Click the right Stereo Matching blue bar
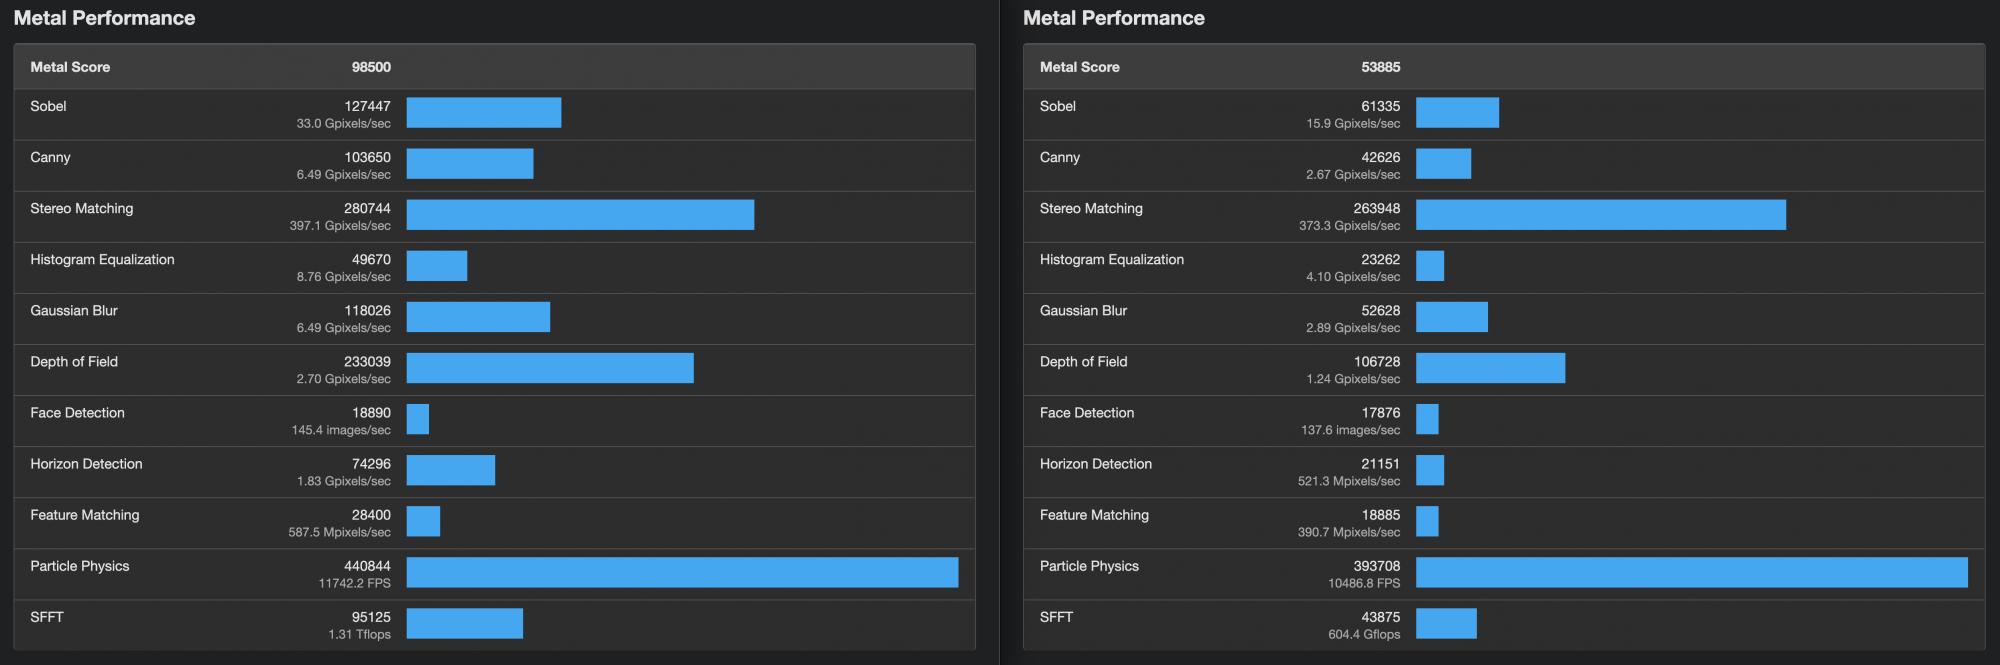Image resolution: width=2000 pixels, height=665 pixels. 1600,215
